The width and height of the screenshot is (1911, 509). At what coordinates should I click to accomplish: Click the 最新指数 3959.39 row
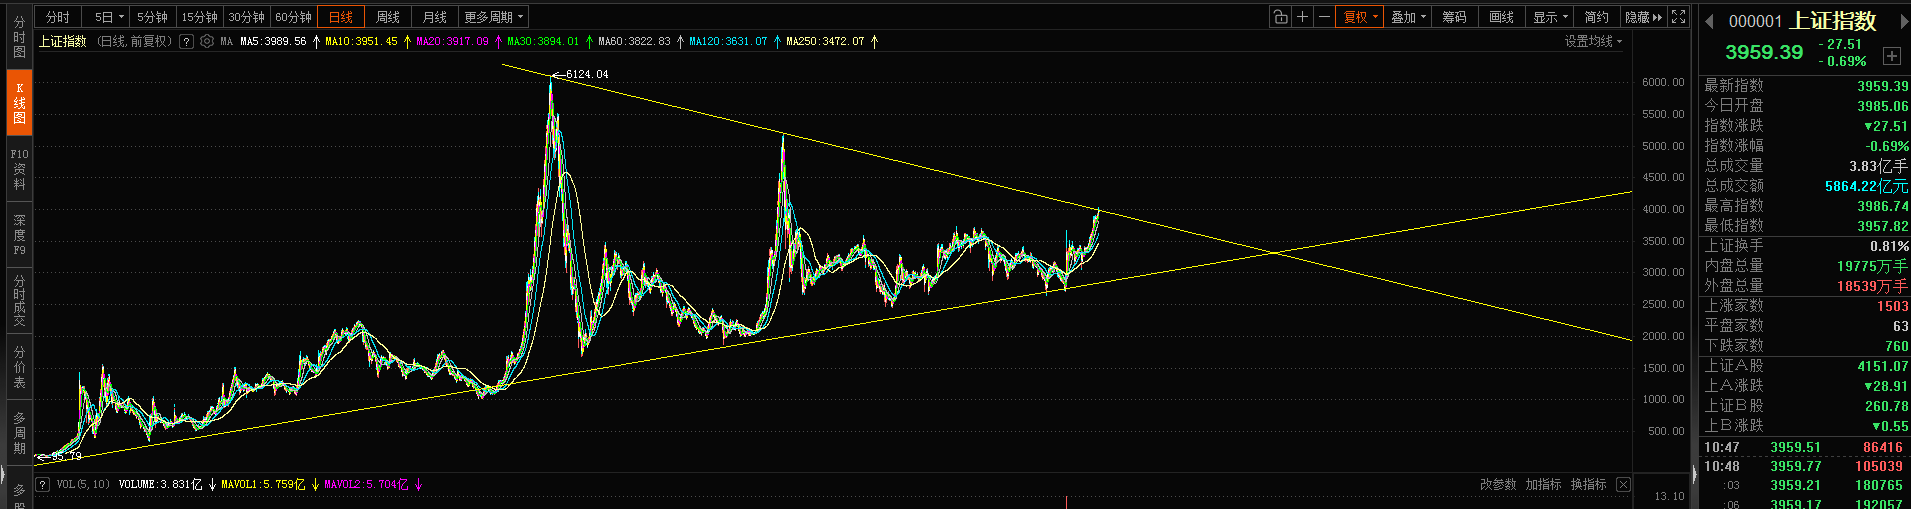click(x=1806, y=86)
